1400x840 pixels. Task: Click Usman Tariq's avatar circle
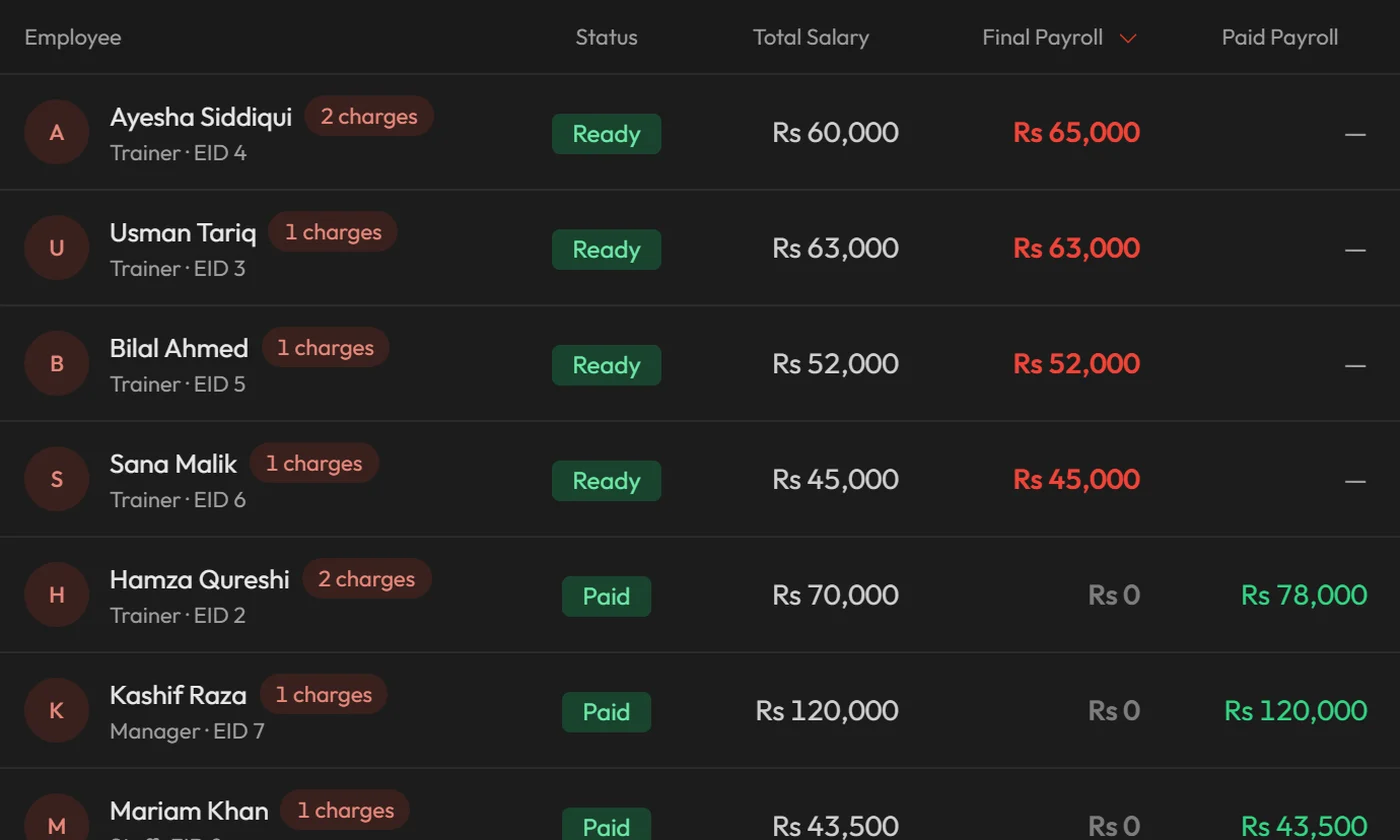pyautogui.click(x=57, y=248)
